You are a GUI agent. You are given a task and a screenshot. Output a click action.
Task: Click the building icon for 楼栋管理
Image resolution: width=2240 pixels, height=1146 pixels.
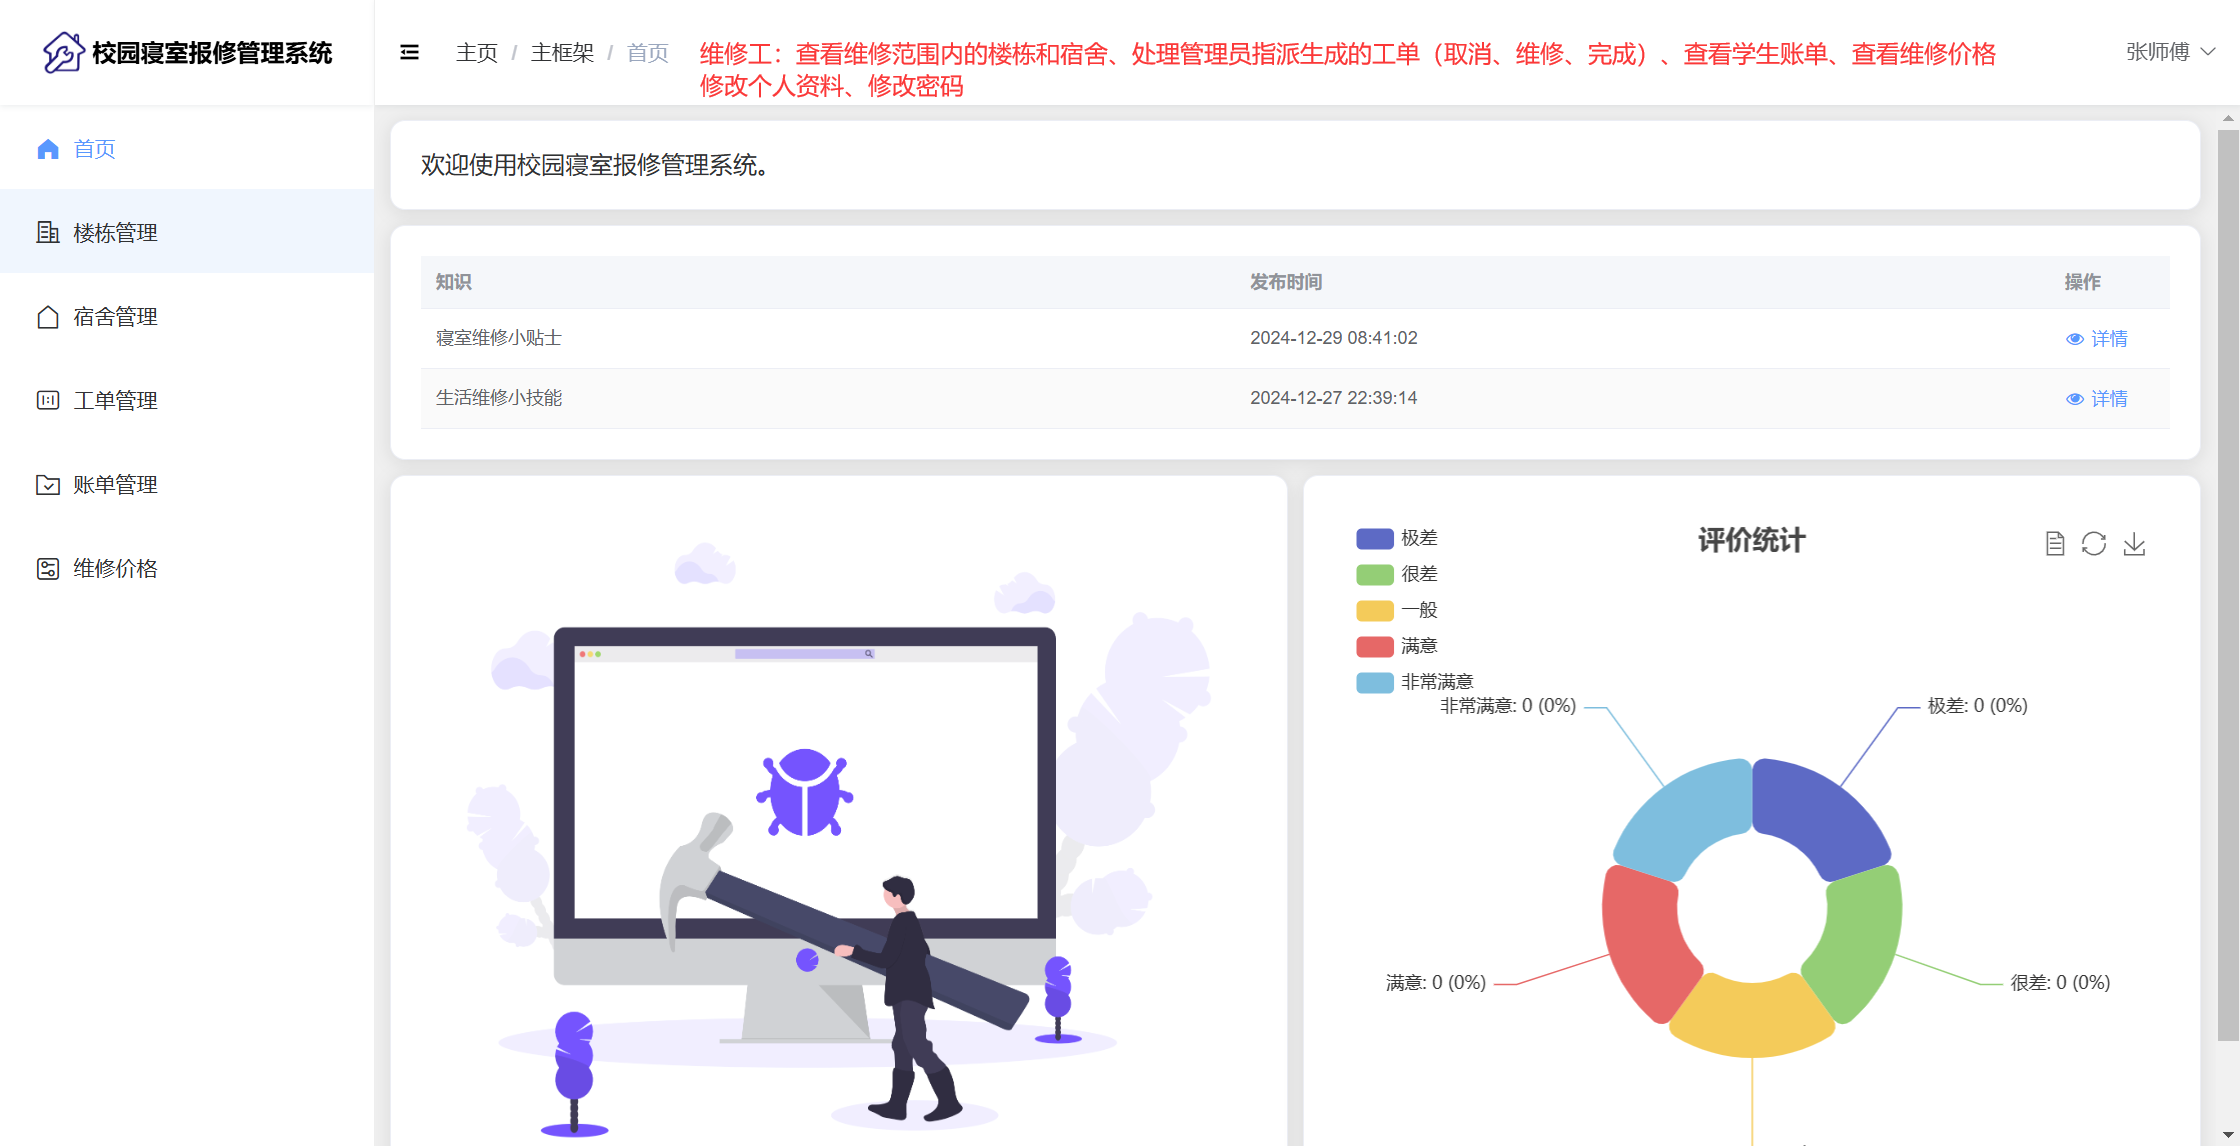click(47, 232)
